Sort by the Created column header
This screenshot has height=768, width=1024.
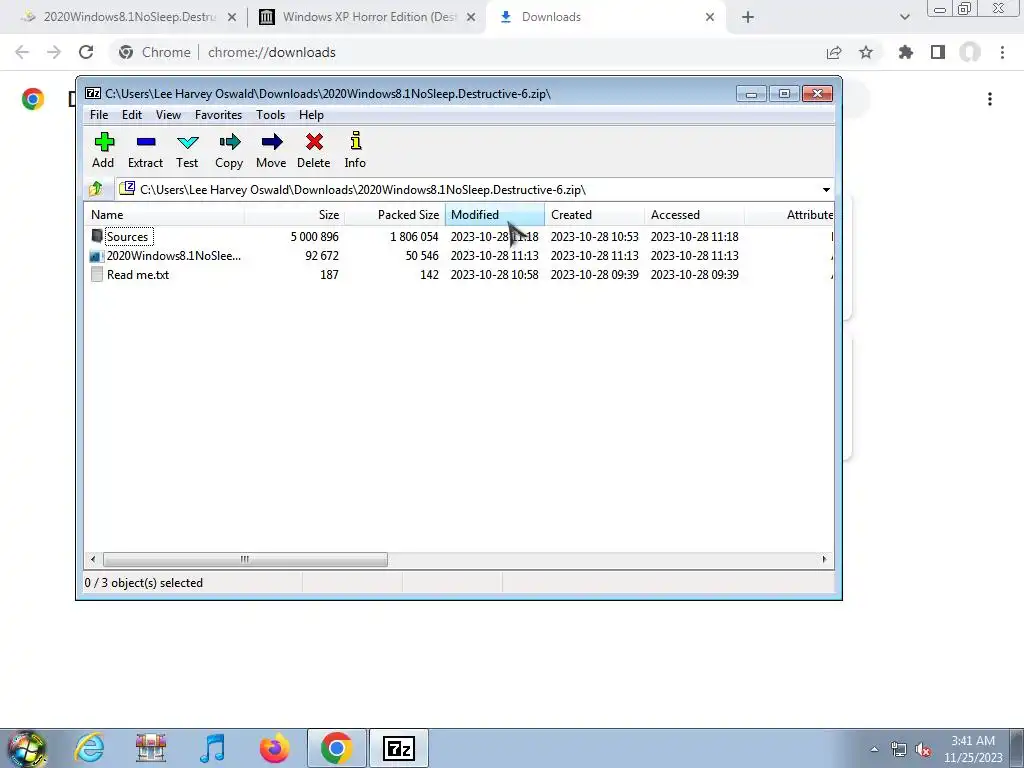tap(594, 215)
